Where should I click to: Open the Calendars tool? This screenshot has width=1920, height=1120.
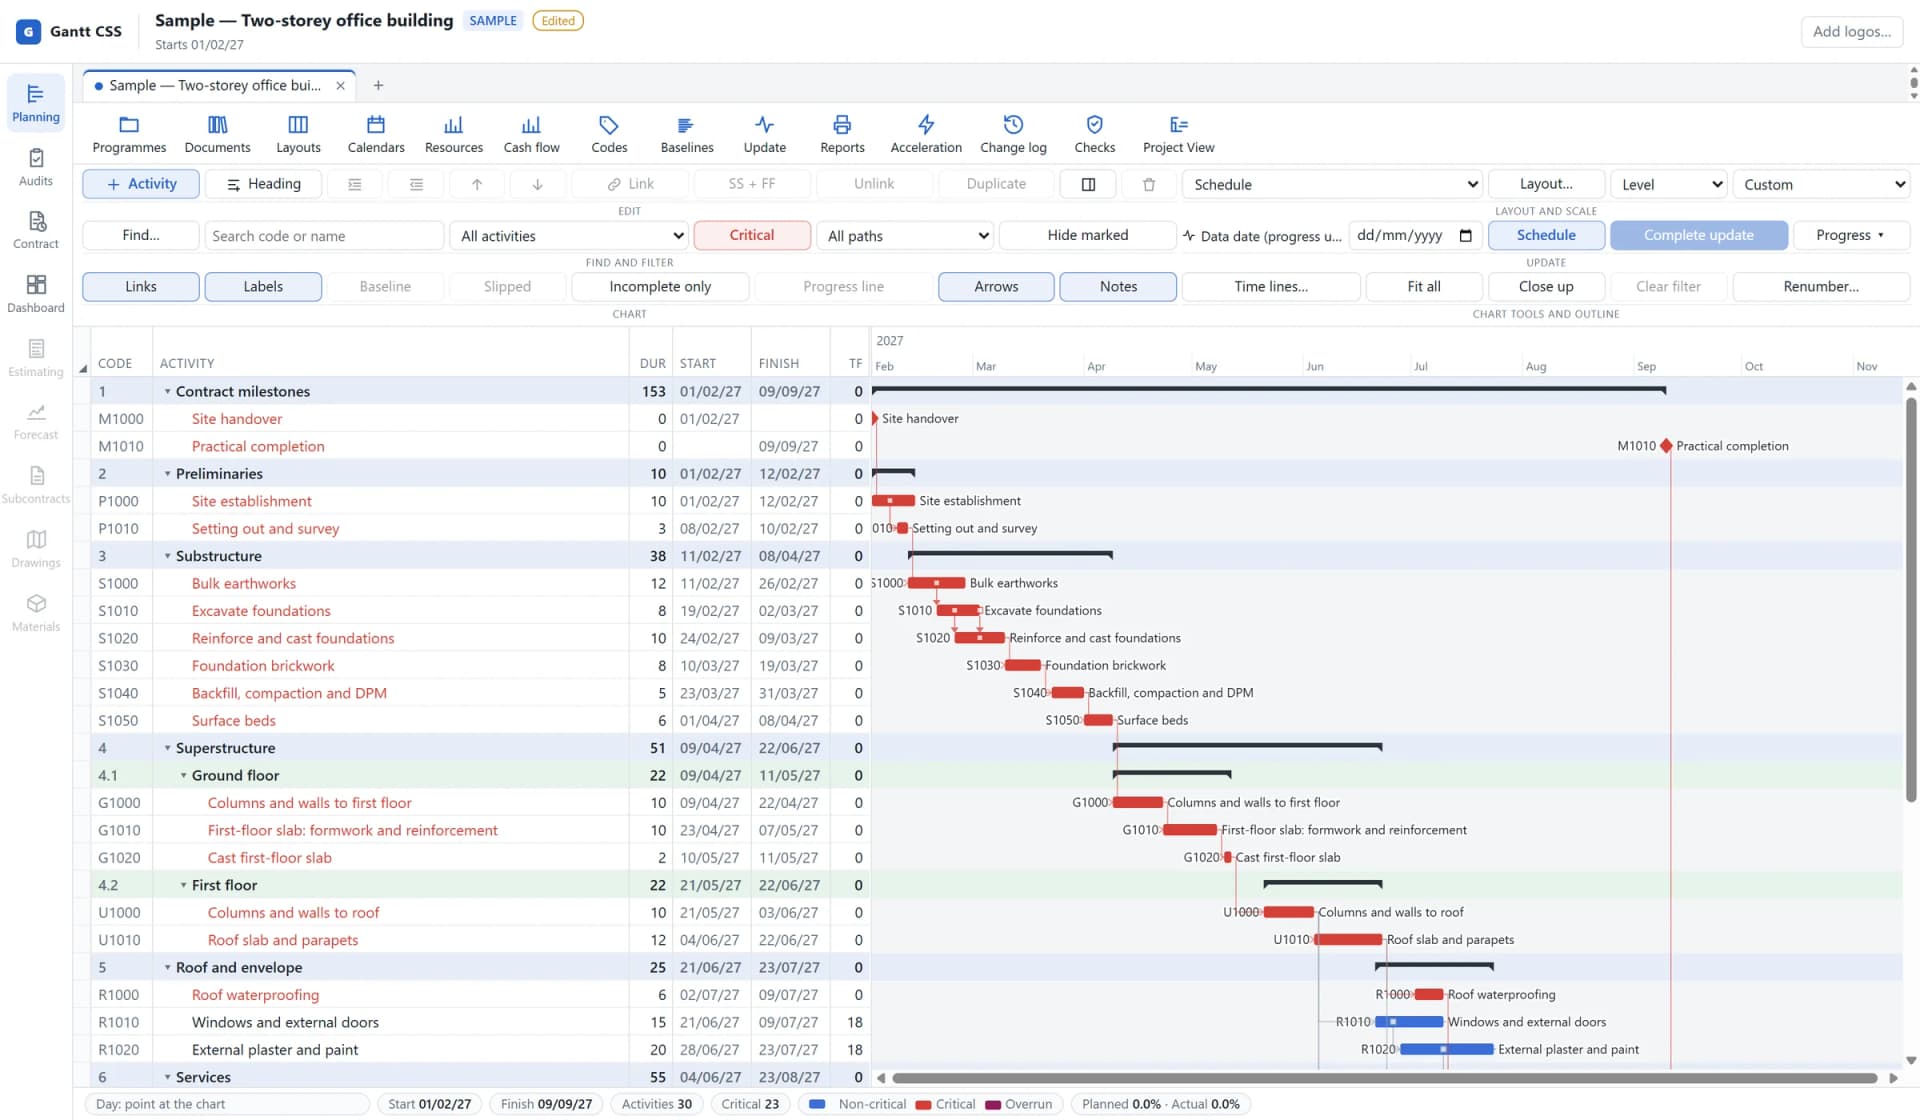(376, 134)
